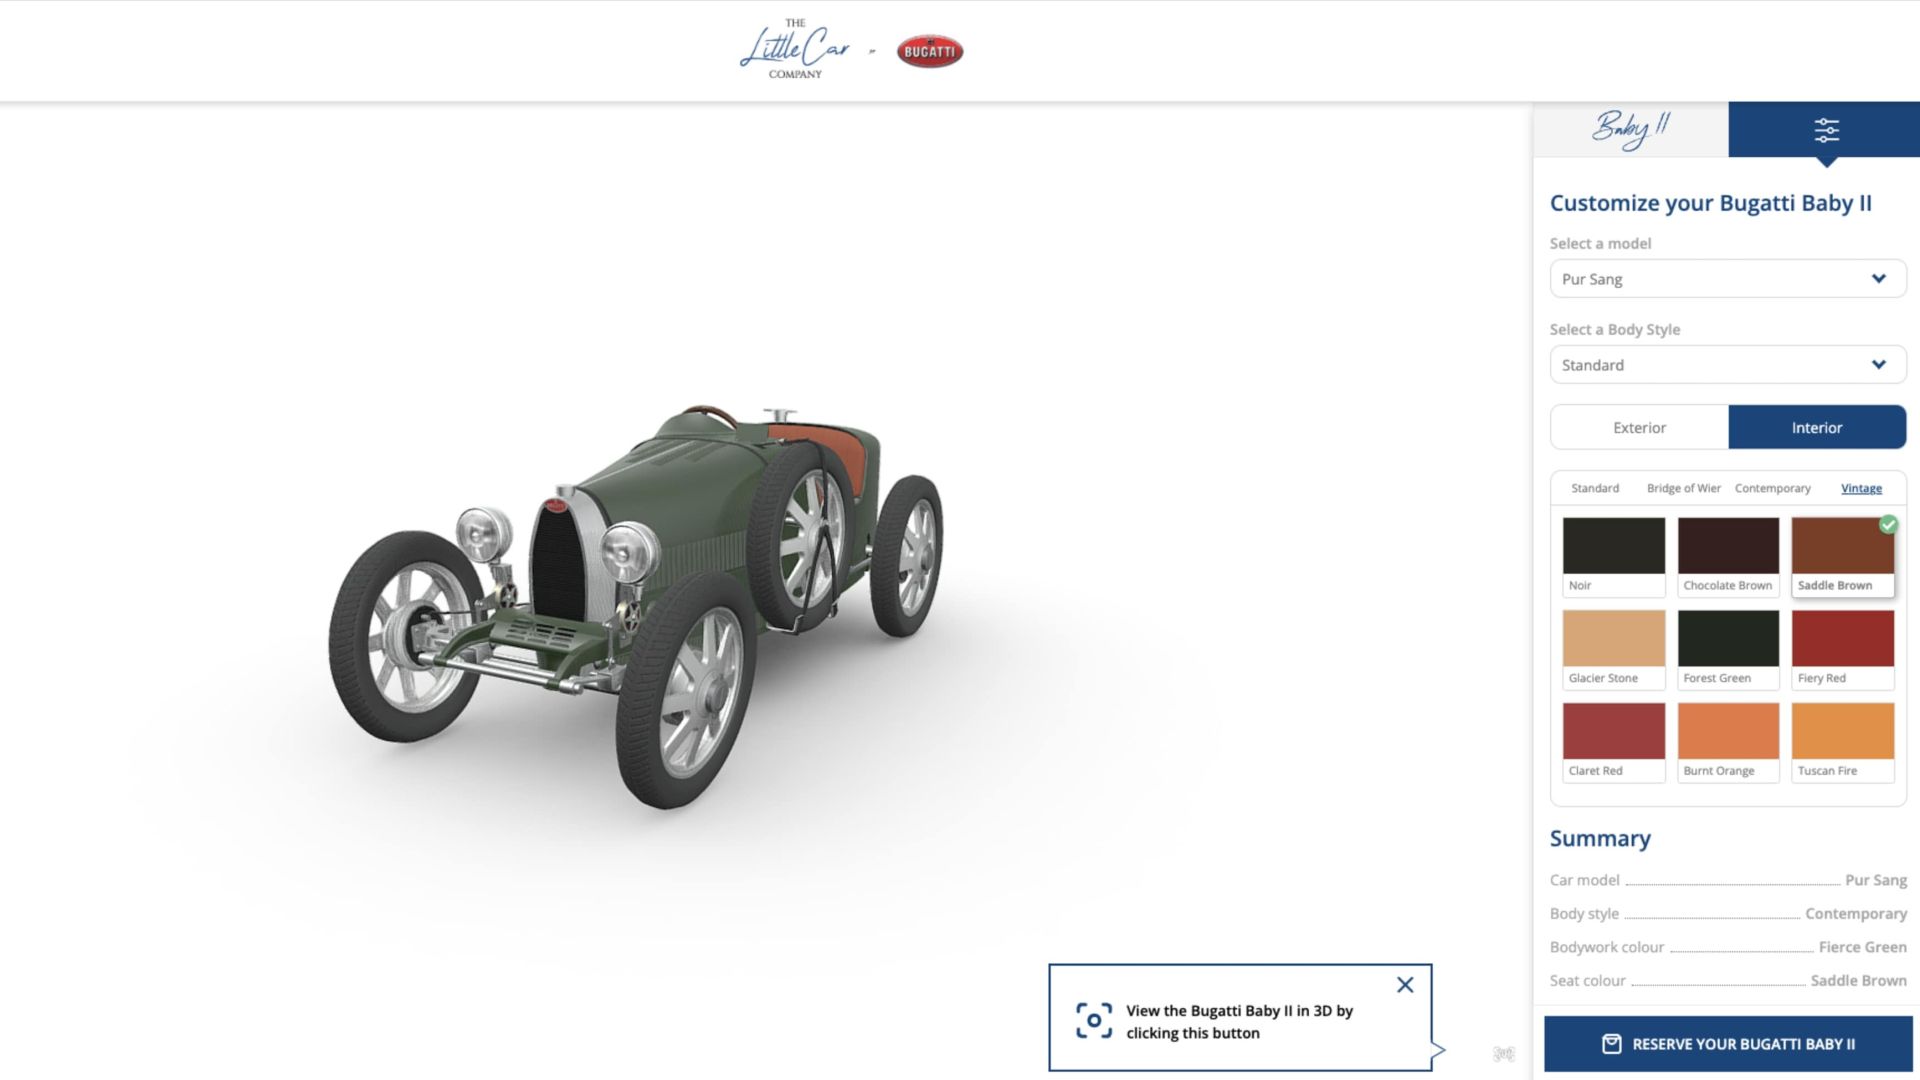Pick the Fiery Red swatch
Image resolution: width=1920 pixels, height=1080 pixels.
pos(1843,650)
